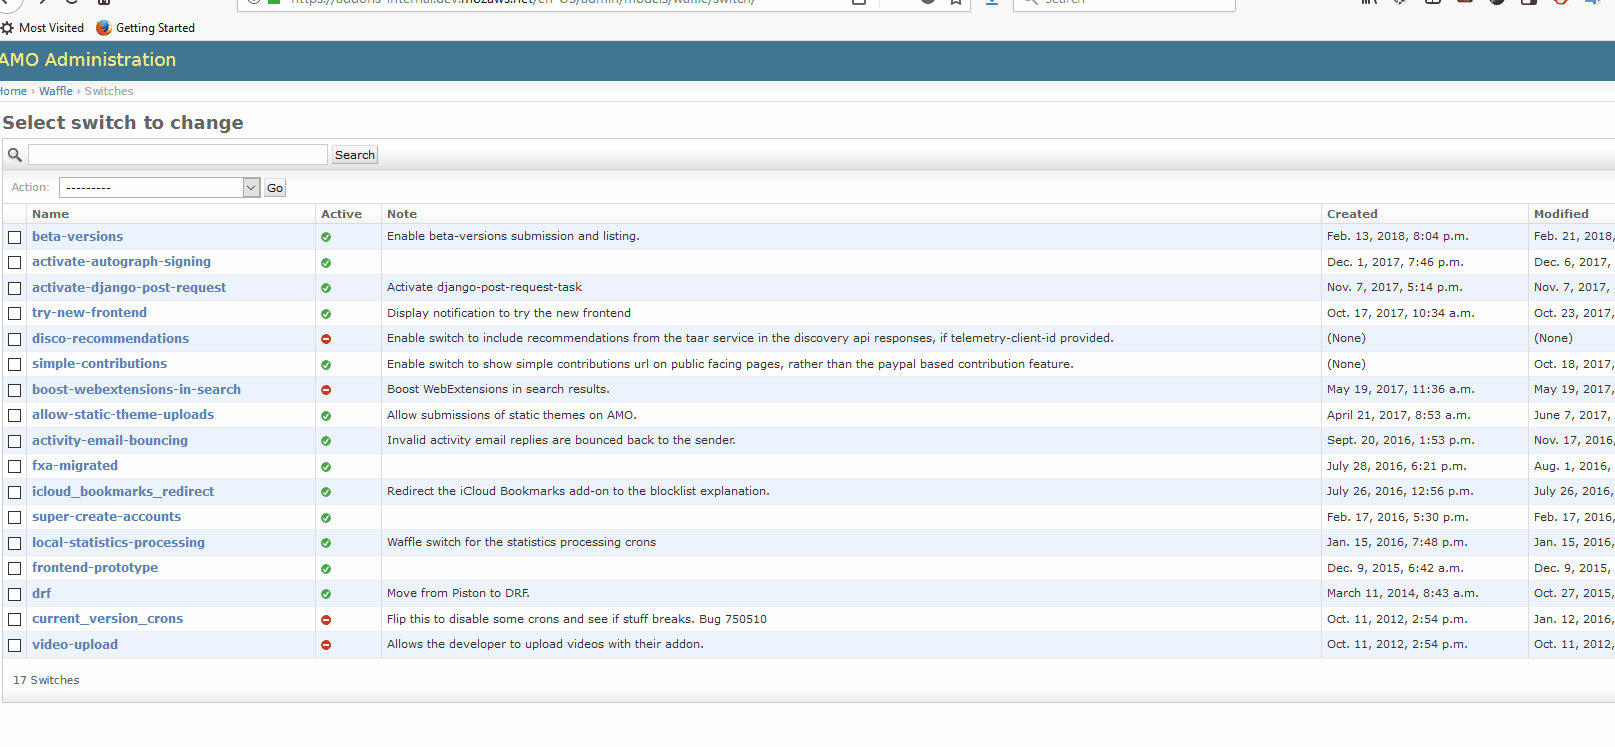Image resolution: width=1615 pixels, height=747 pixels.
Task: Tick the video-upload row checkbox
Action: [x=15, y=646]
